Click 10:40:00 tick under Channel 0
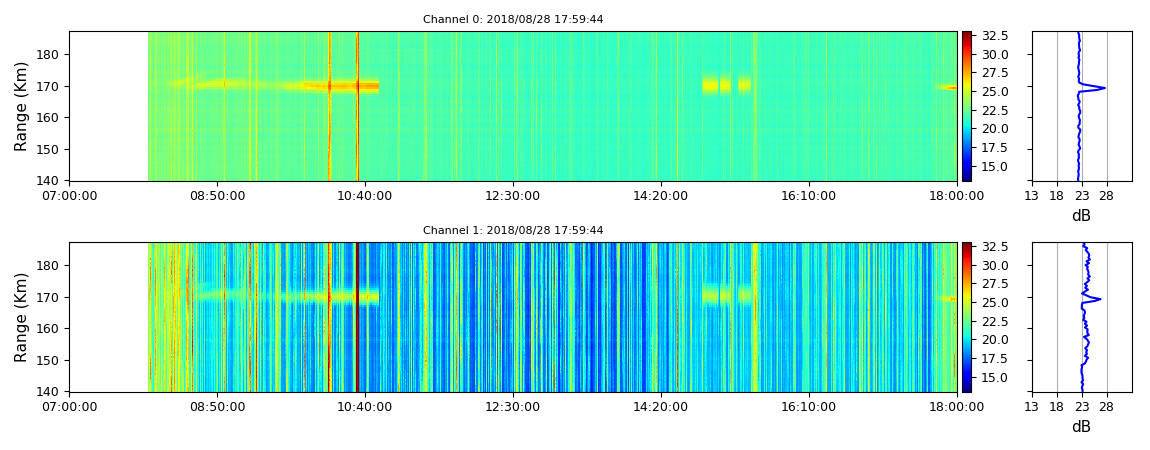Screen dimensions: 1150x450 coord(366,196)
